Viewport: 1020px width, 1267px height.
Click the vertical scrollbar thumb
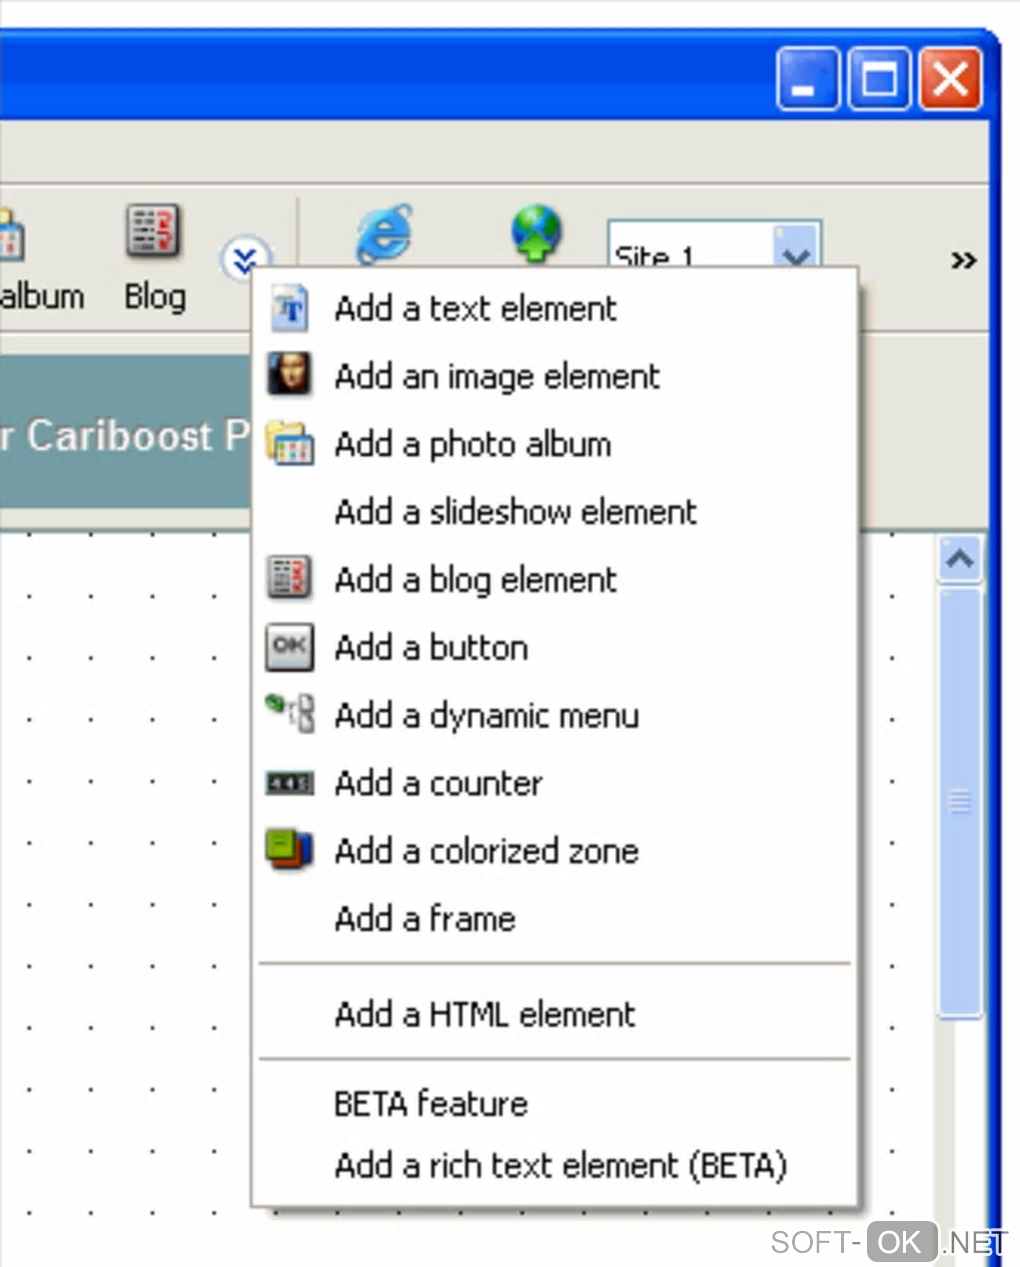click(x=960, y=802)
